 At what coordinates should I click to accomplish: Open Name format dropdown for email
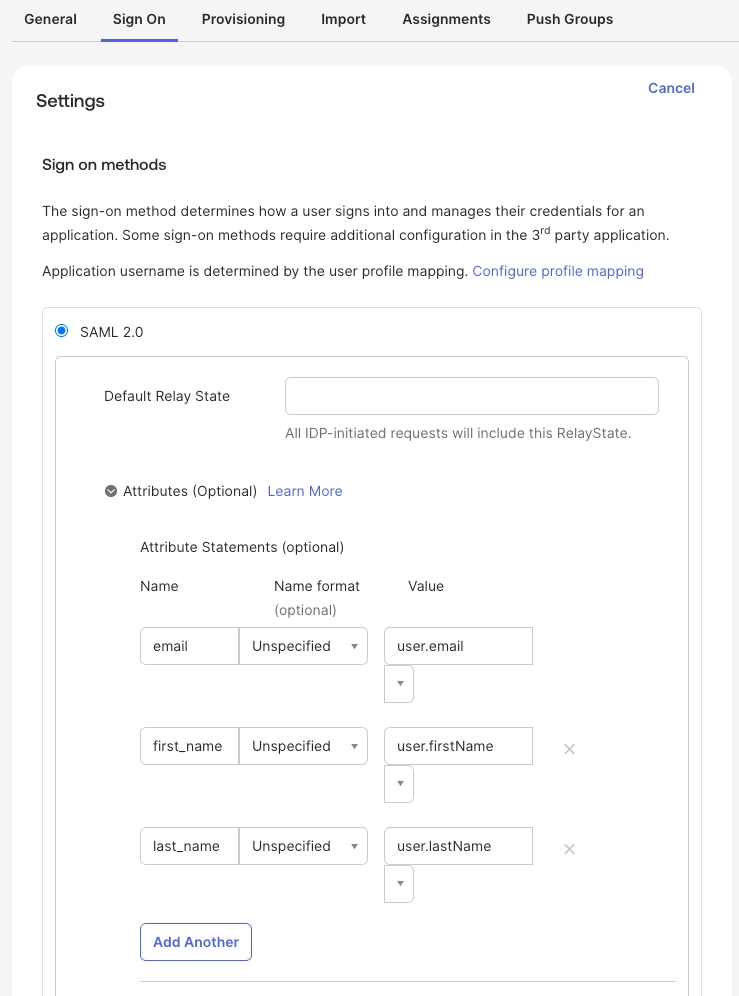pos(304,646)
